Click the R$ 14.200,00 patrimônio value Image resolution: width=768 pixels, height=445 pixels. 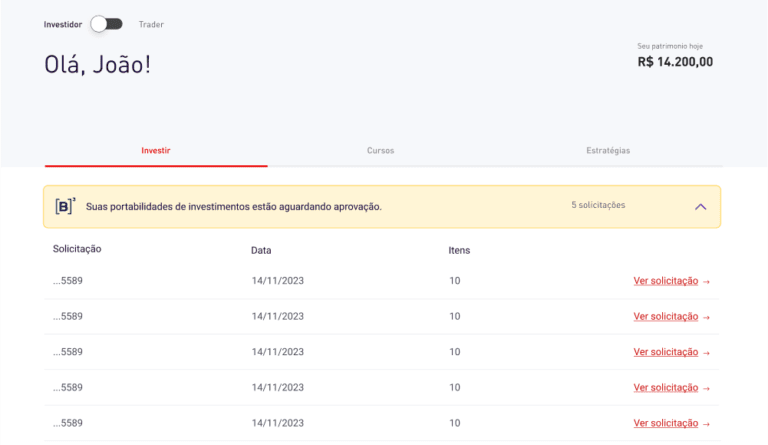coord(675,62)
